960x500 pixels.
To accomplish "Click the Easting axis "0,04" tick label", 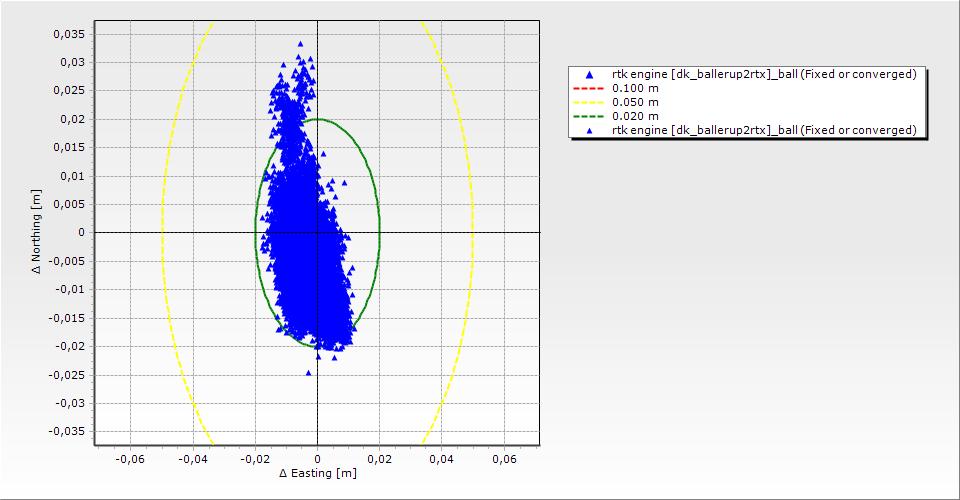I will tap(441, 459).
